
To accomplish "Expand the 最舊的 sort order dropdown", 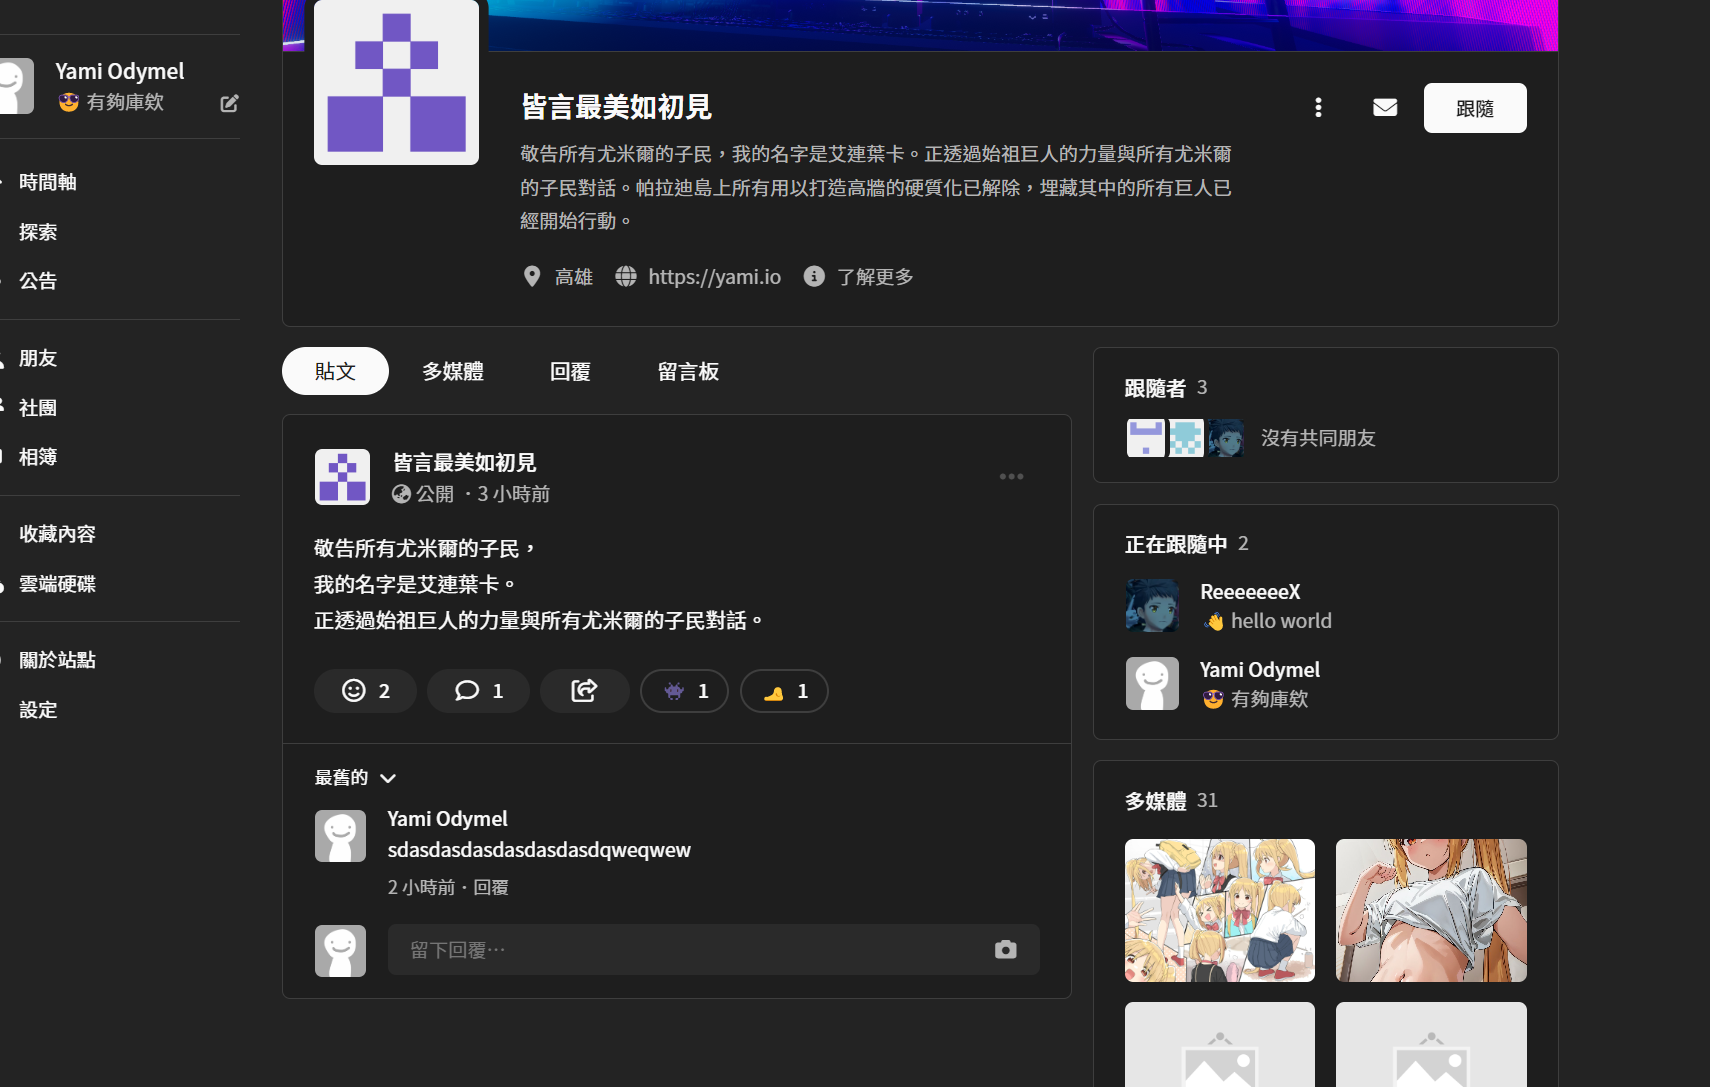I will click(356, 777).
